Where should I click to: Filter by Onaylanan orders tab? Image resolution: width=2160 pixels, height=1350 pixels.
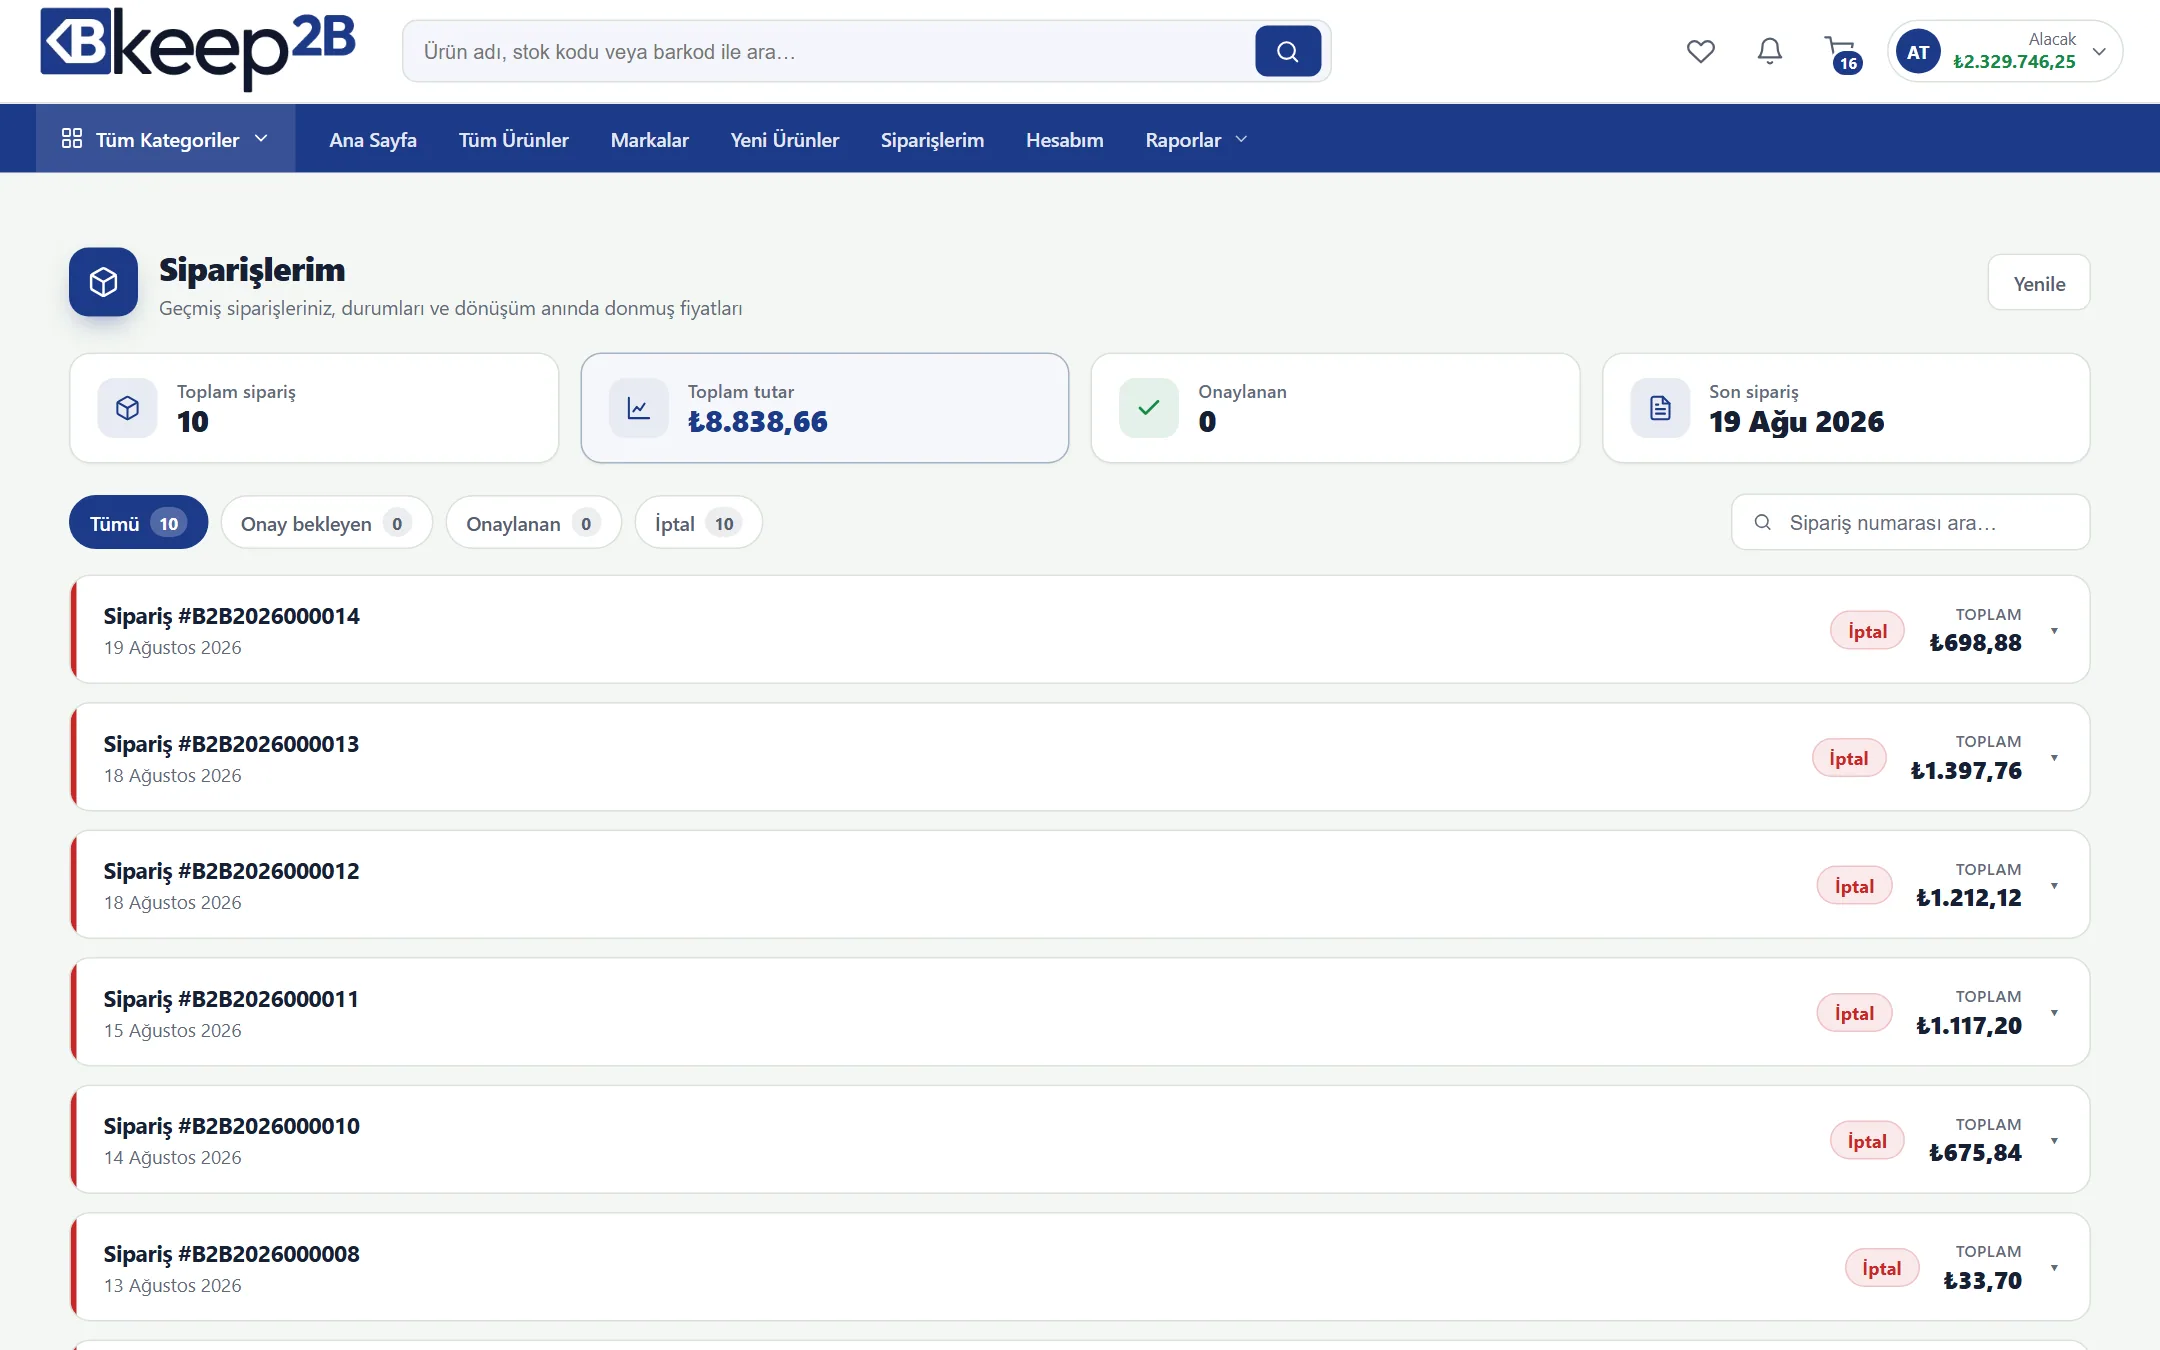pyautogui.click(x=533, y=523)
